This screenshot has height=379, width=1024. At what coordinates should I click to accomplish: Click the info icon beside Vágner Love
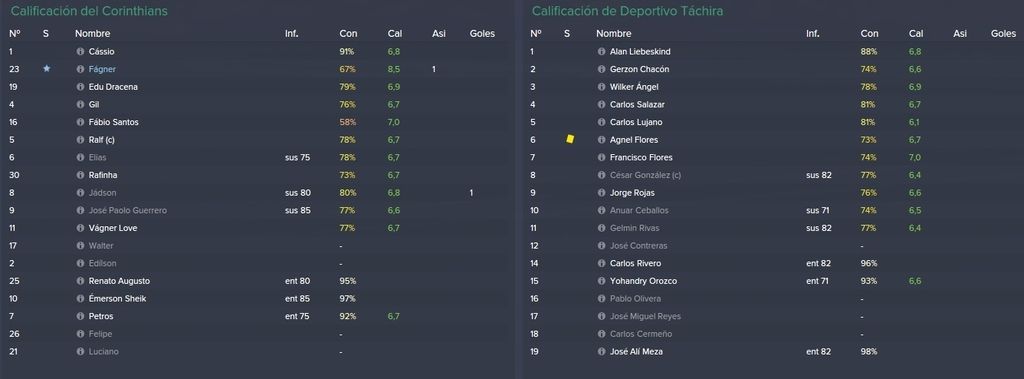(x=80, y=228)
